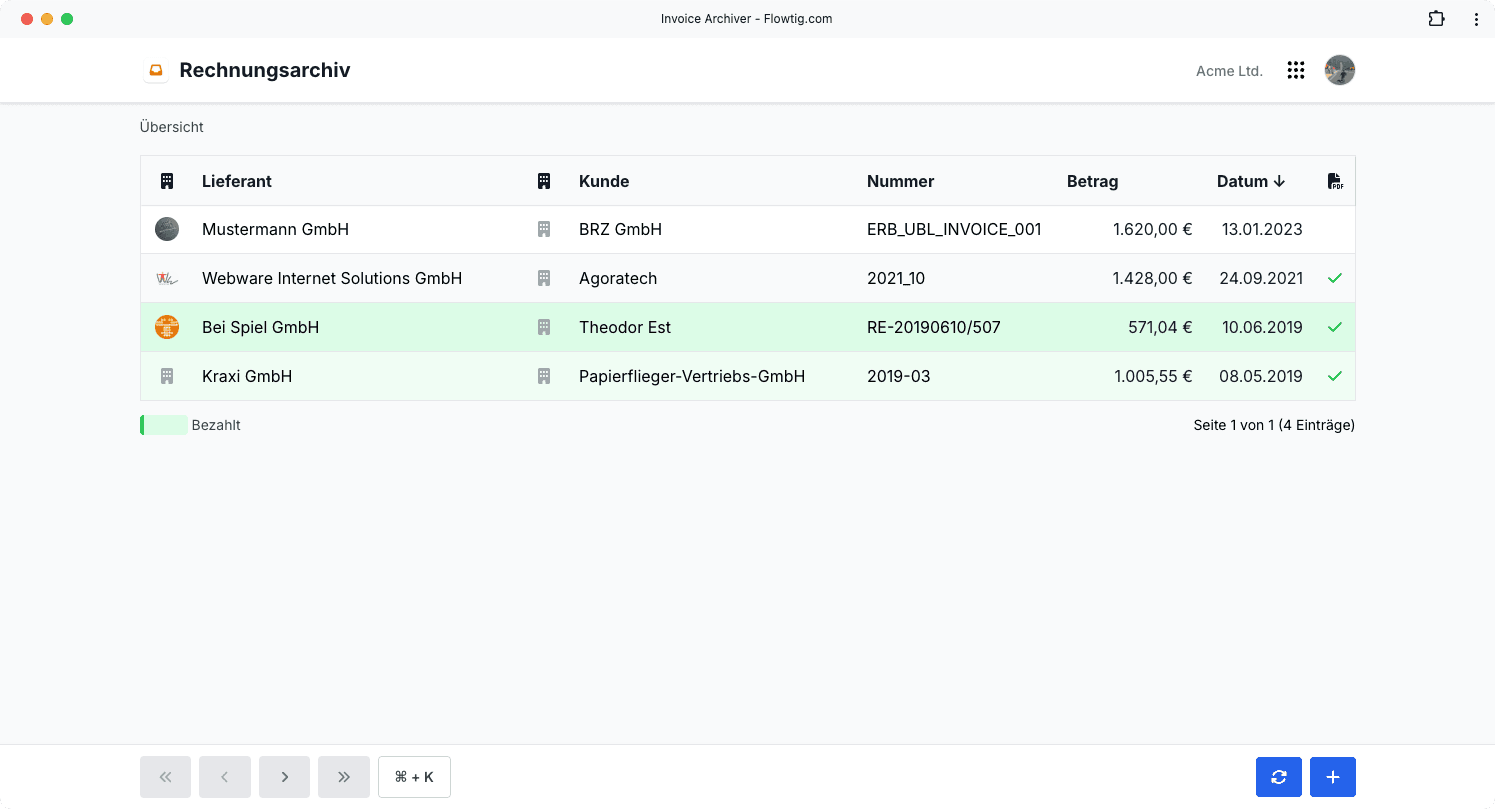Sort by the Betrag column header
Image resolution: width=1495 pixels, height=809 pixels.
pos(1092,181)
